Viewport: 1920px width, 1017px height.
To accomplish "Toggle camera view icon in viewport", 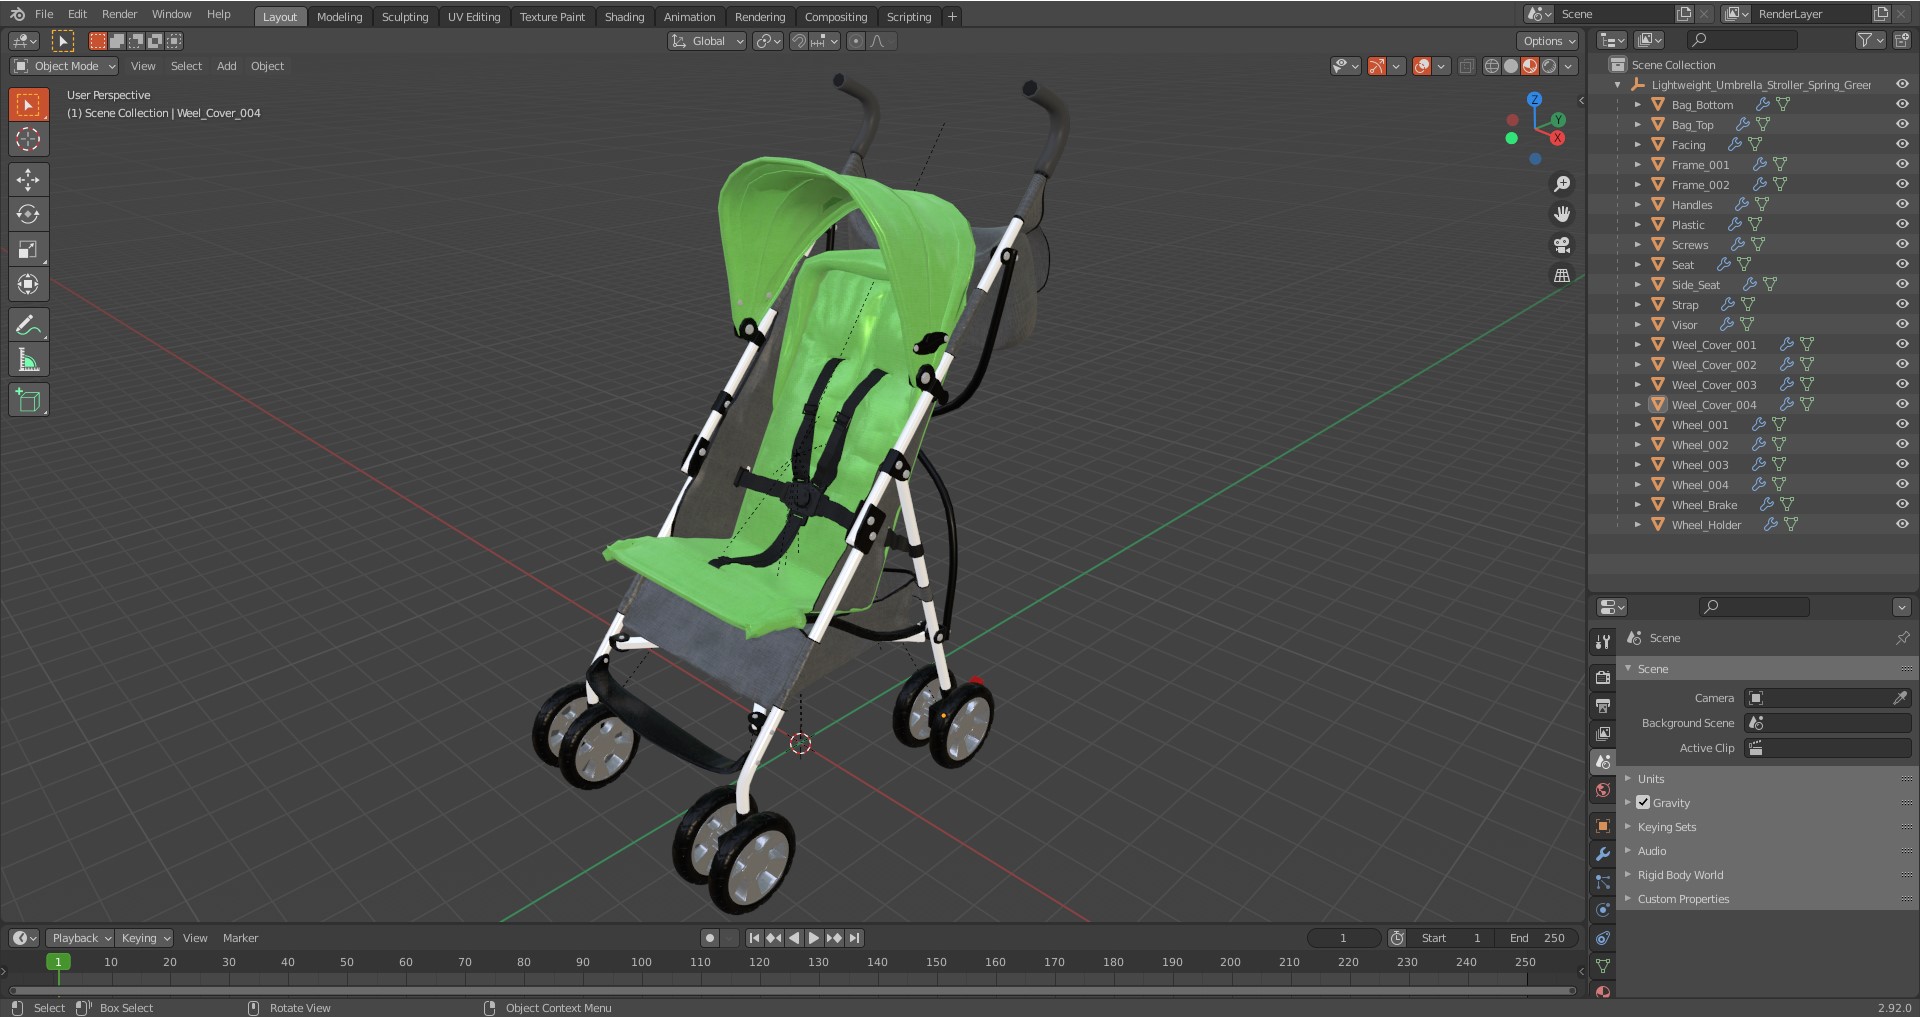I will 1561,245.
